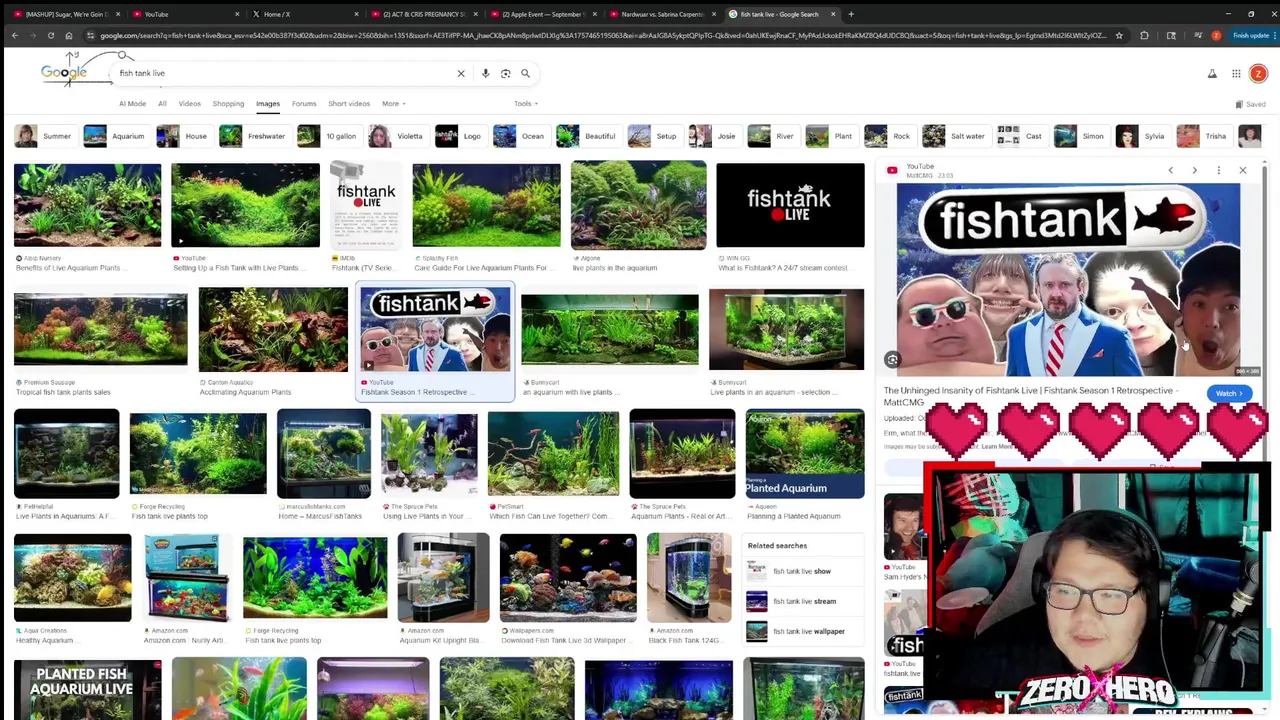Close the image preview panel
The width and height of the screenshot is (1280, 720).
[1242, 170]
